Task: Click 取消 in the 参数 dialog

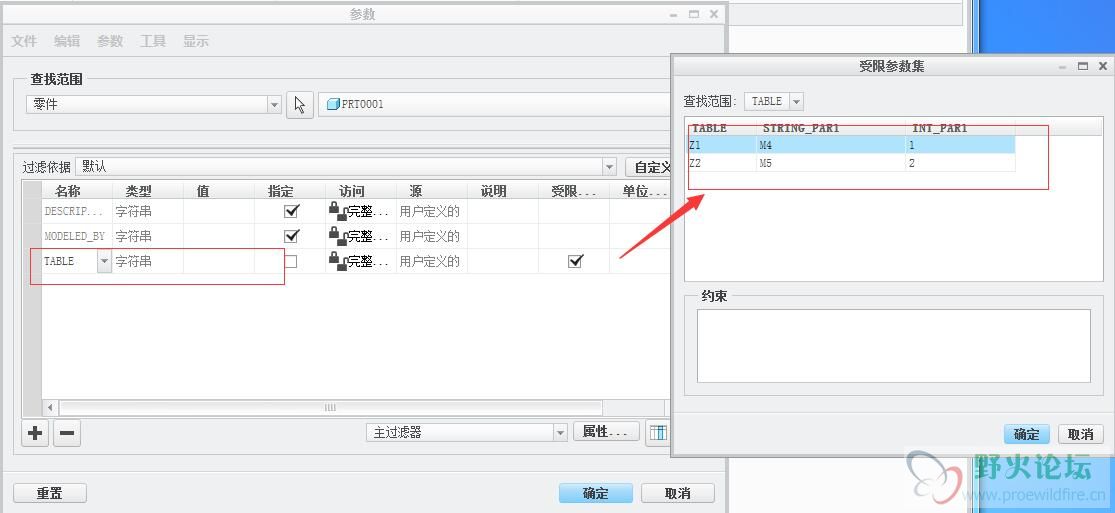Action: [x=678, y=493]
